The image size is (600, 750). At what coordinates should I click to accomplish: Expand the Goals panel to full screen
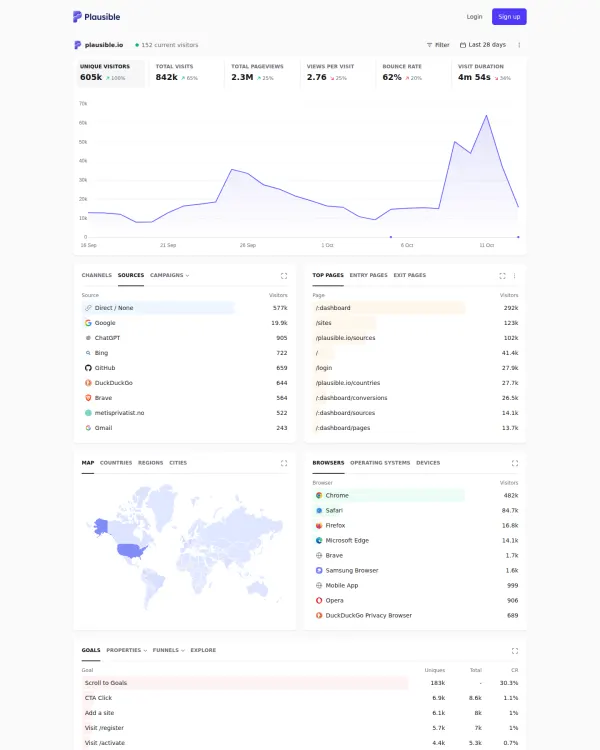pos(515,651)
